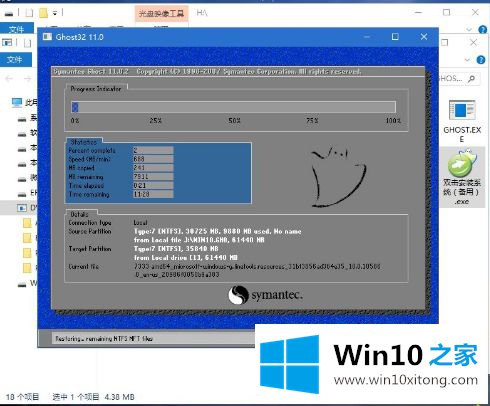Click the blank page icon in top quick access toolbar
This screenshot has width=490, height=406.
29,13
